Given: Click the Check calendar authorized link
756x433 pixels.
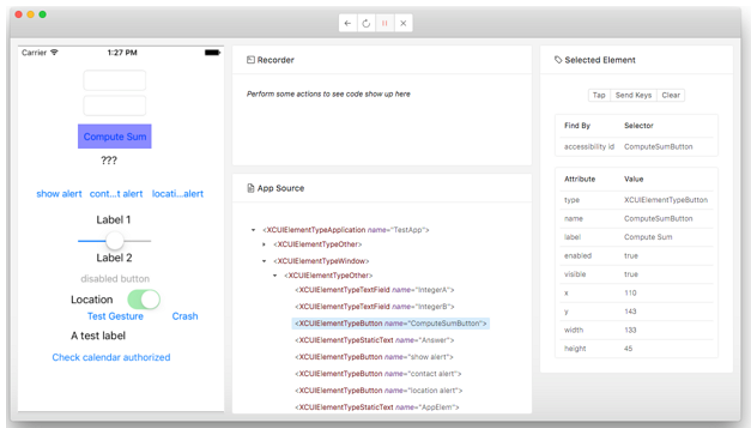Looking at the screenshot, I should (111, 357).
